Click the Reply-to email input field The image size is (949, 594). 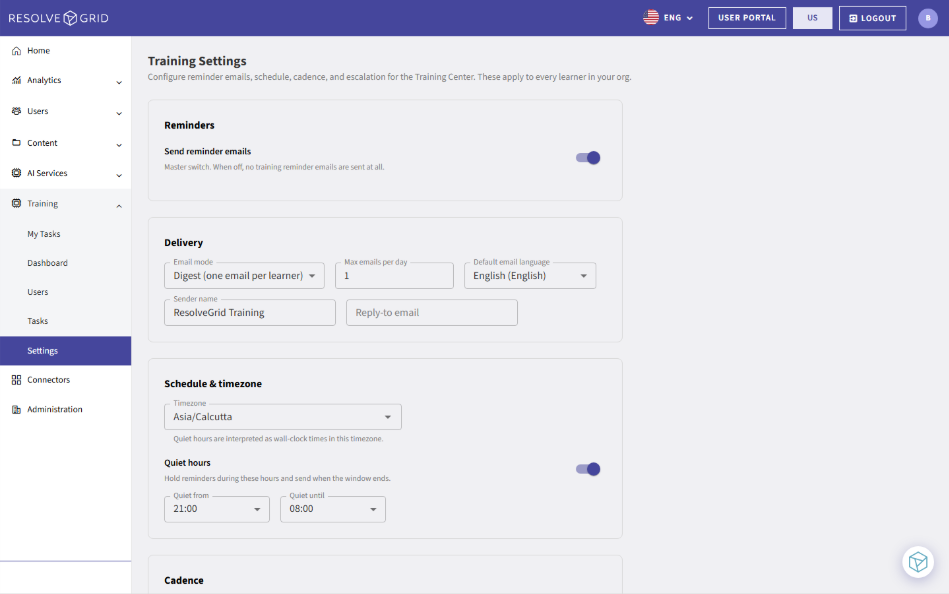[x=432, y=312]
